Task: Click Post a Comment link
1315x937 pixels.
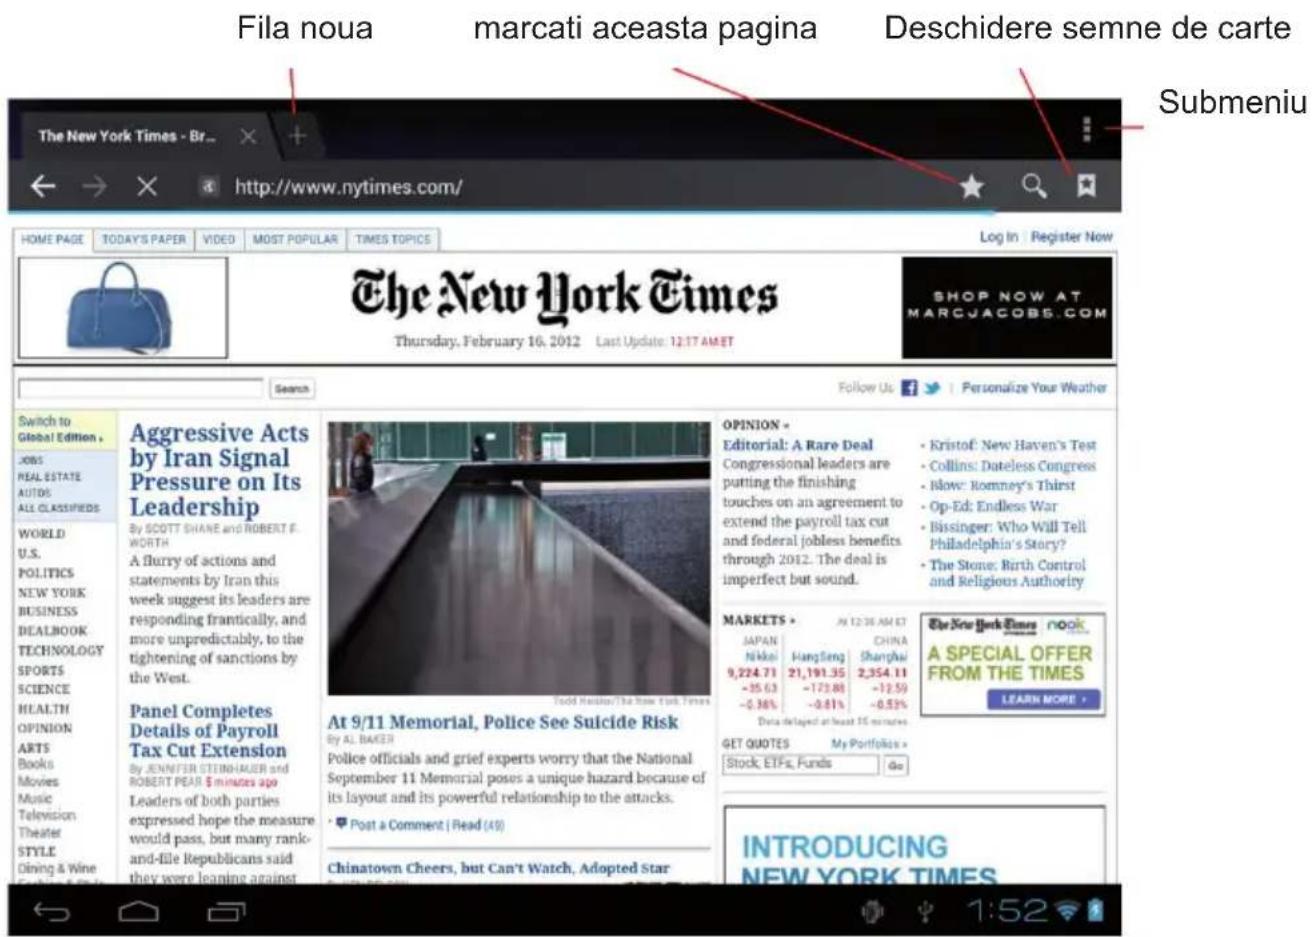Action: tap(396, 825)
